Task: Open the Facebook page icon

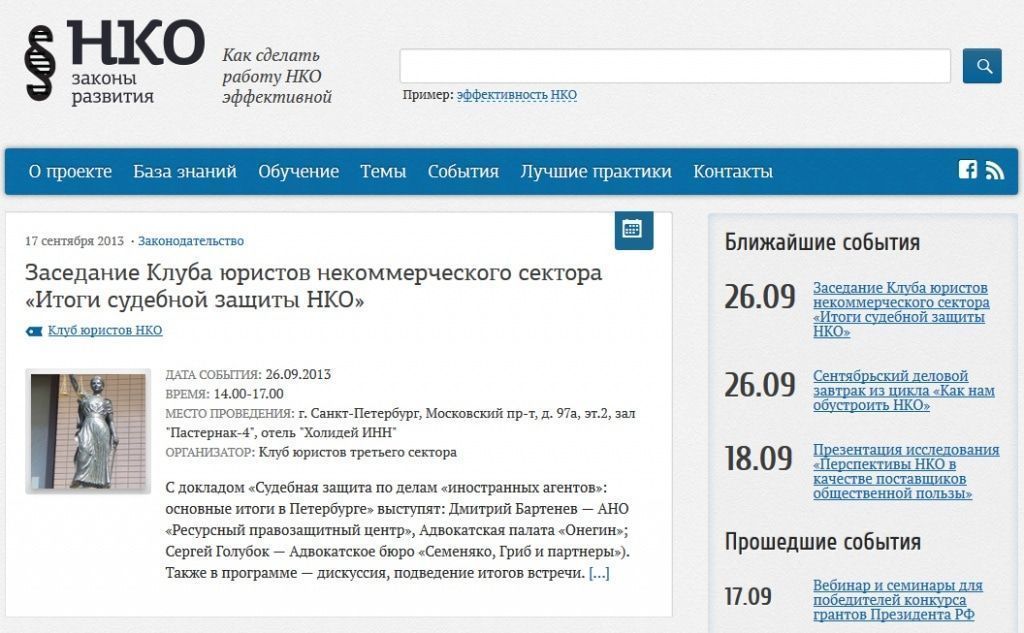Action: 967,170
